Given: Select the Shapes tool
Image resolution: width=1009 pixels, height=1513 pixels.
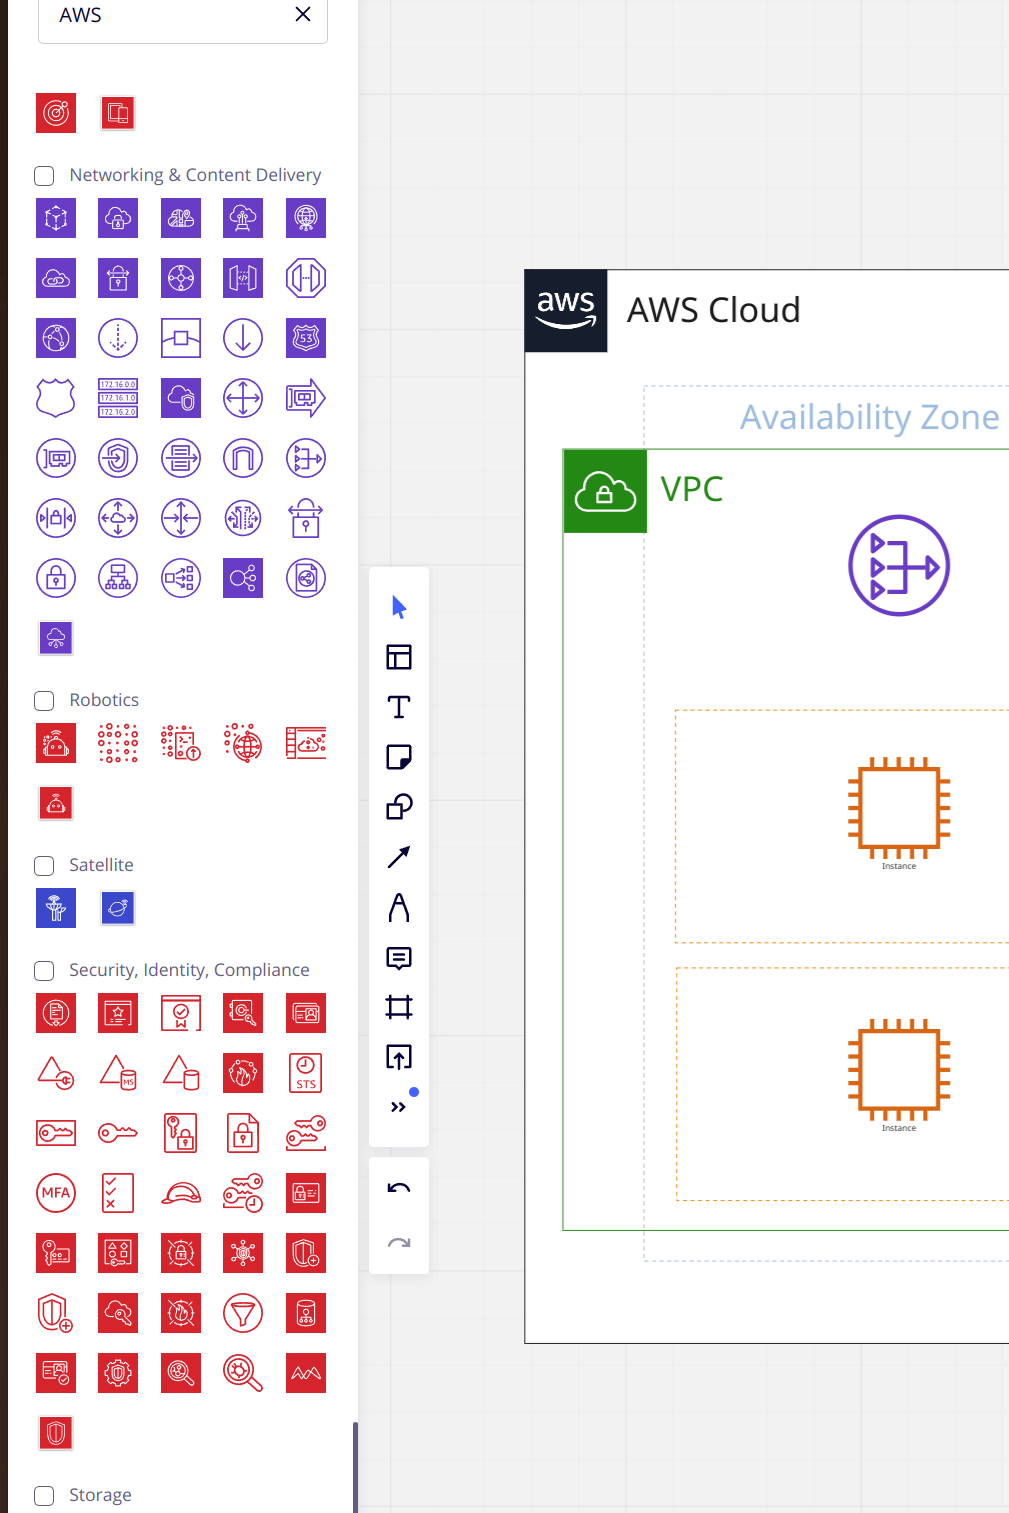Looking at the screenshot, I should [399, 807].
